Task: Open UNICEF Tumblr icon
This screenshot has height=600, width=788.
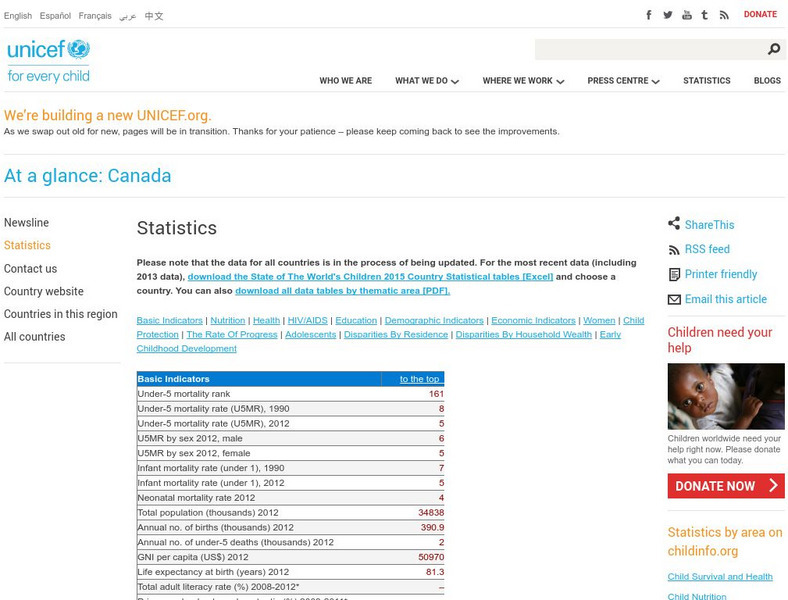Action: coord(705,15)
